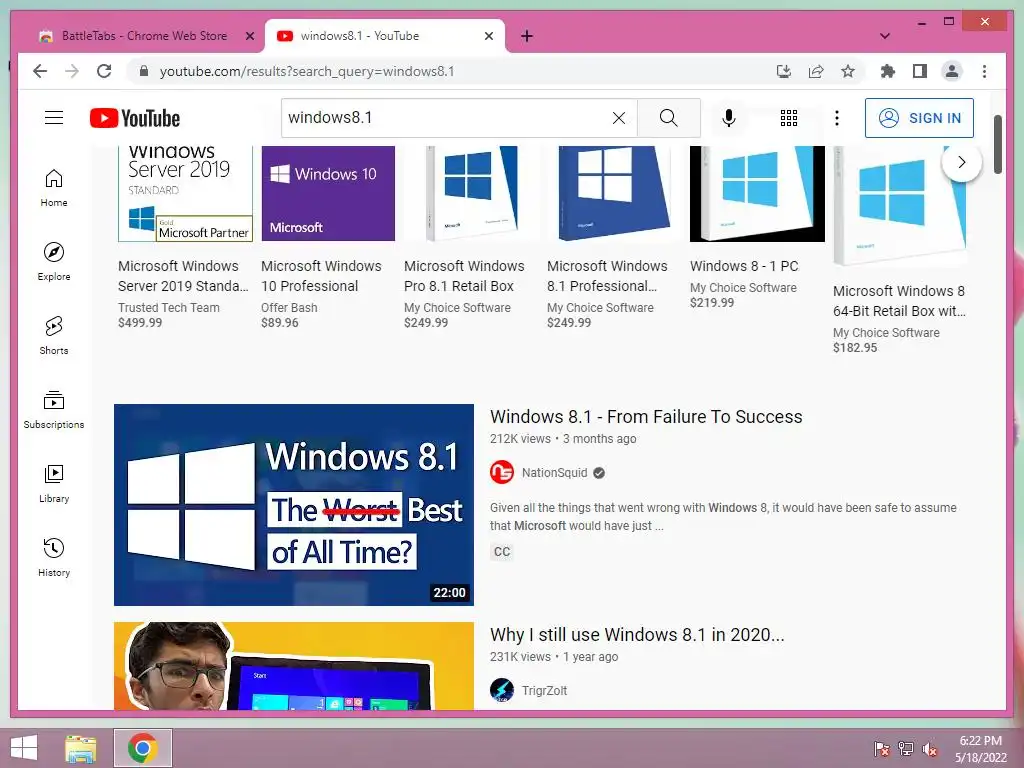Open Windows Pro 8.1 Retail Box image
This screenshot has height=768, width=1024.
pyautogui.click(x=471, y=194)
